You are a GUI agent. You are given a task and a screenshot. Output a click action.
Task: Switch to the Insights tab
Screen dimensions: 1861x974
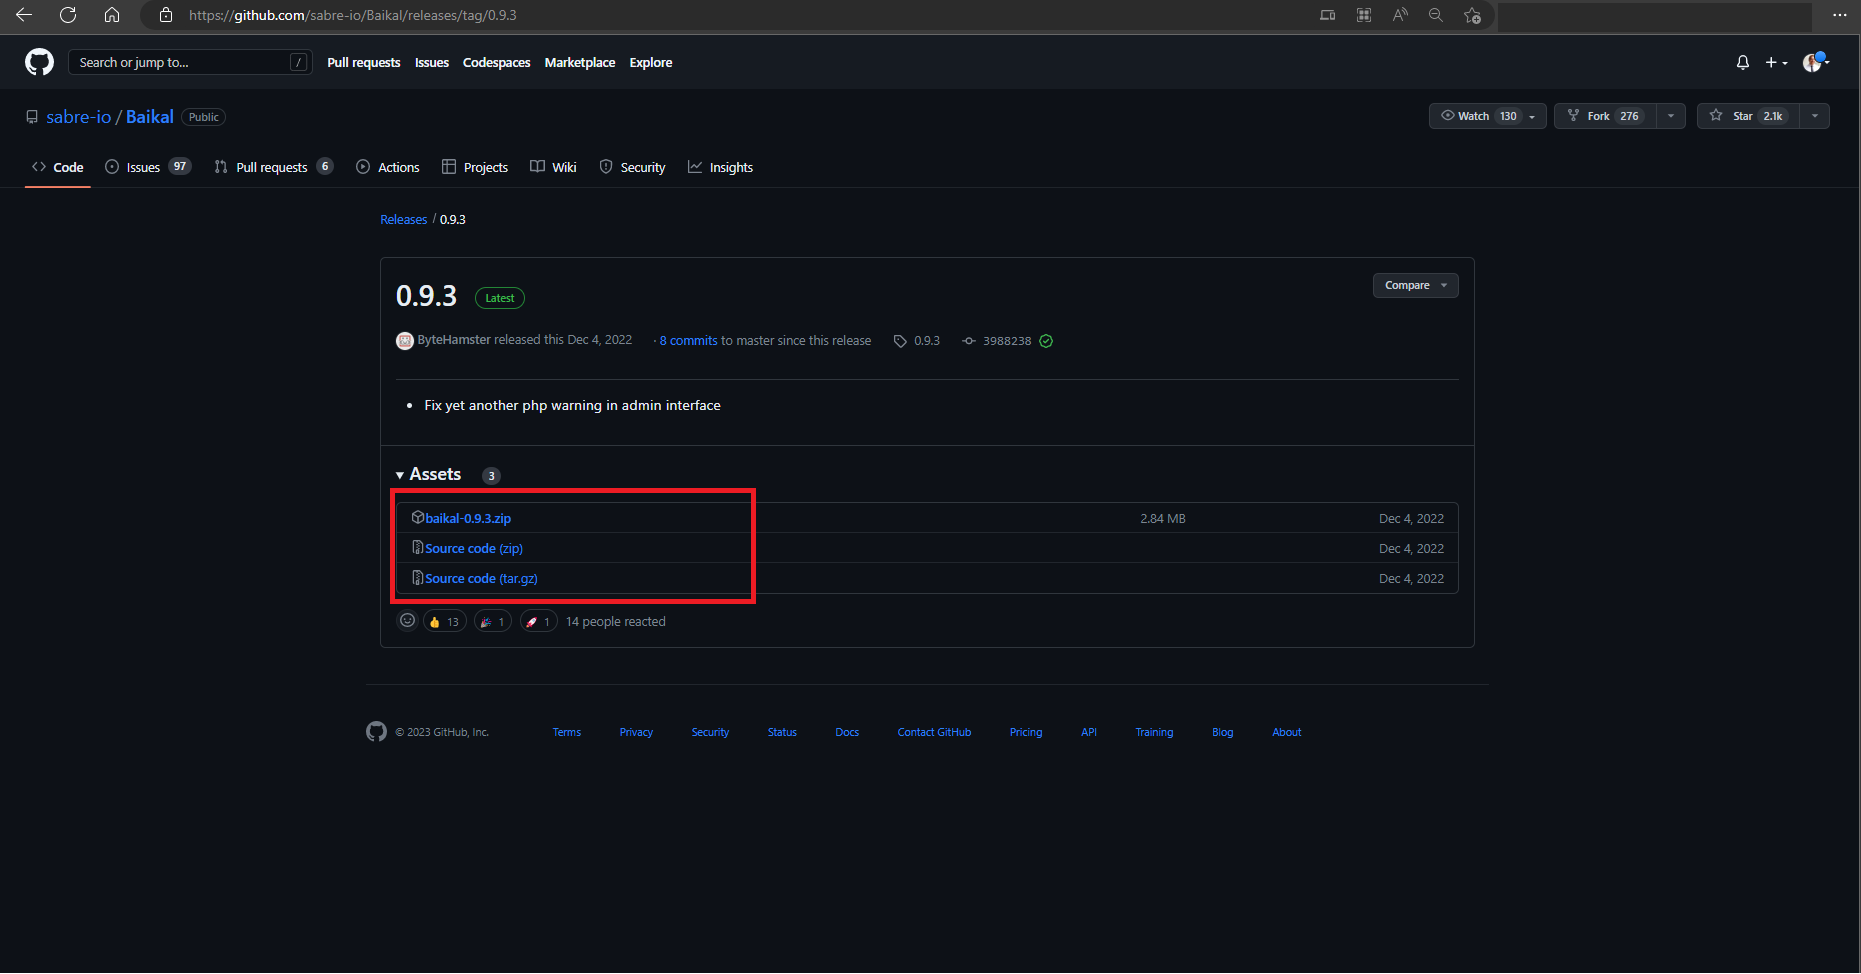720,167
